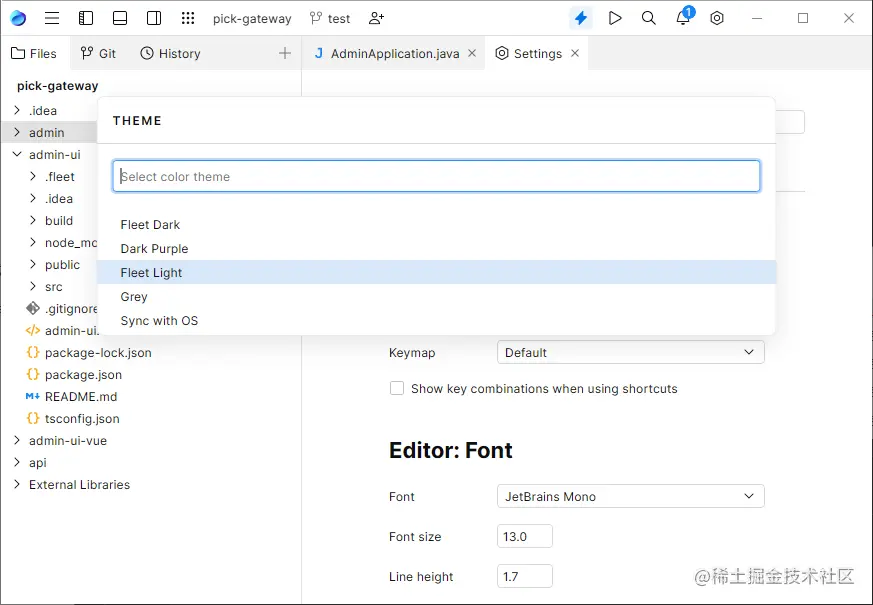This screenshot has width=873, height=605.
Task: Choose the Fleet Dark theme
Action: 436,225
